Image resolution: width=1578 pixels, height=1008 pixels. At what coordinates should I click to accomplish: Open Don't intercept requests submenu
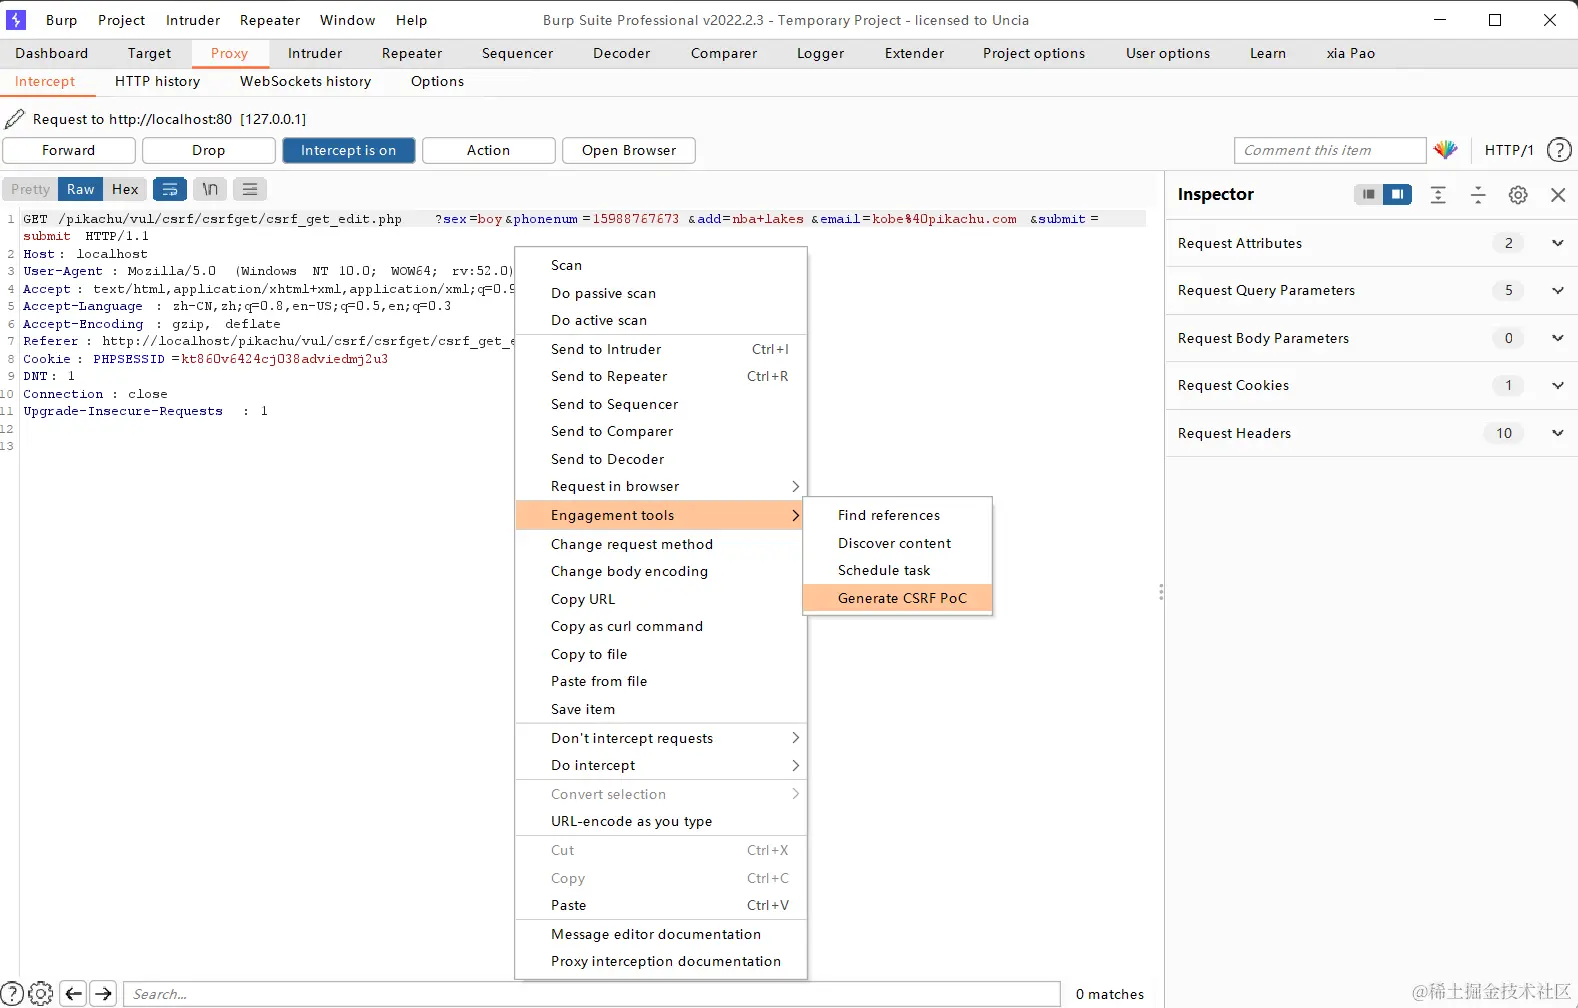click(x=660, y=738)
